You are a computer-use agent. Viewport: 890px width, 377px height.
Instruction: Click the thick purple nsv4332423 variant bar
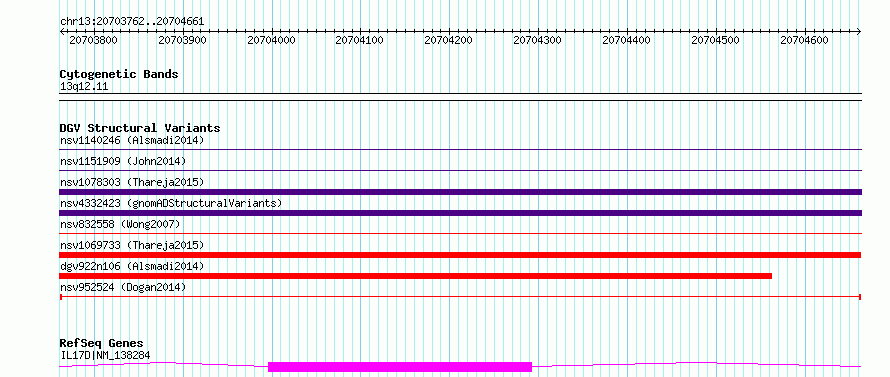[x=461, y=213]
